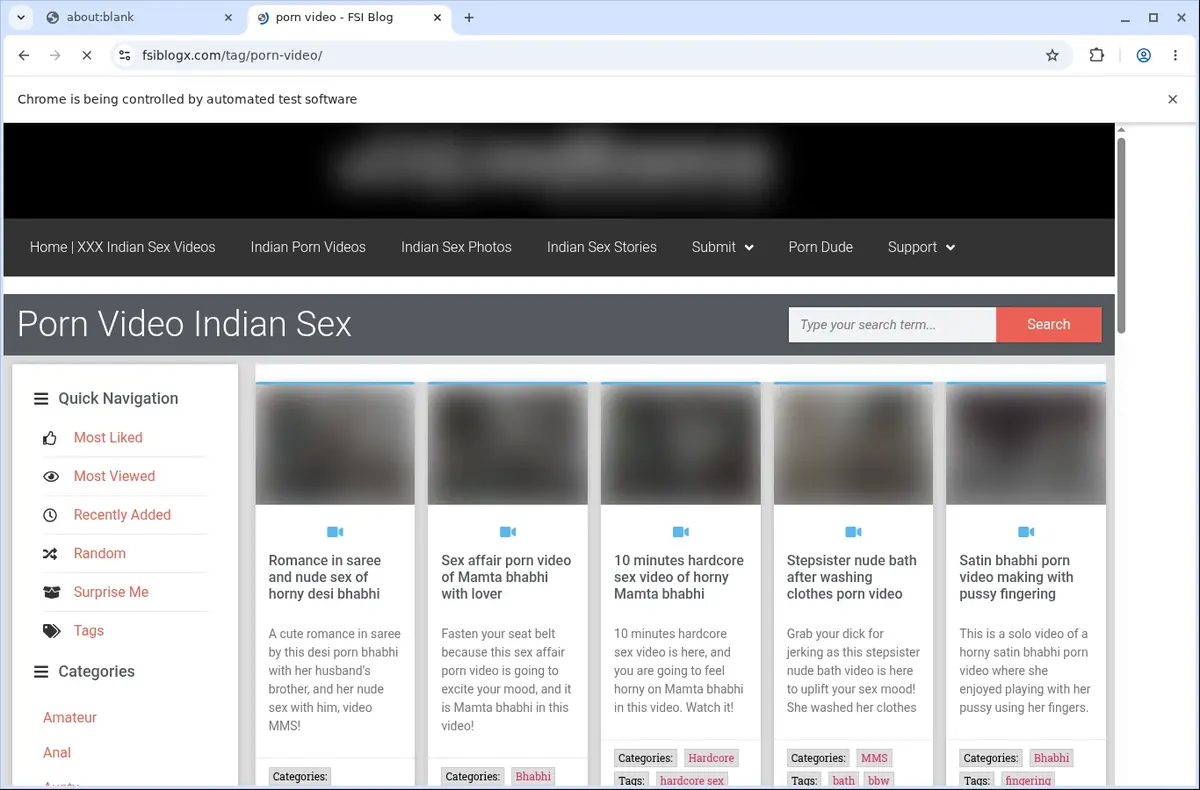The height and width of the screenshot is (790, 1200).
Task: Open the Chrome profile icon
Action: coord(1143,56)
